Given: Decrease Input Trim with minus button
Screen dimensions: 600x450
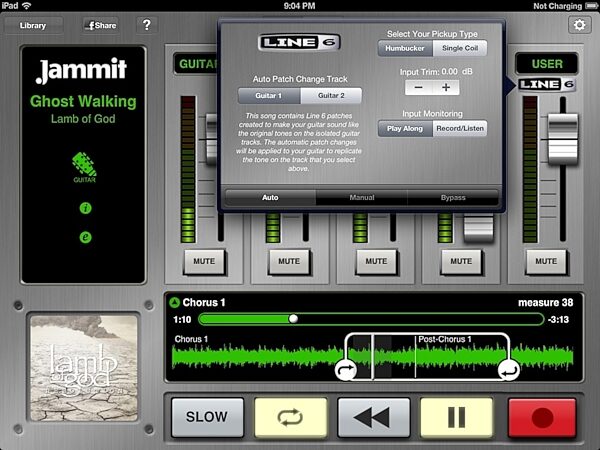Looking at the screenshot, I should [419, 88].
